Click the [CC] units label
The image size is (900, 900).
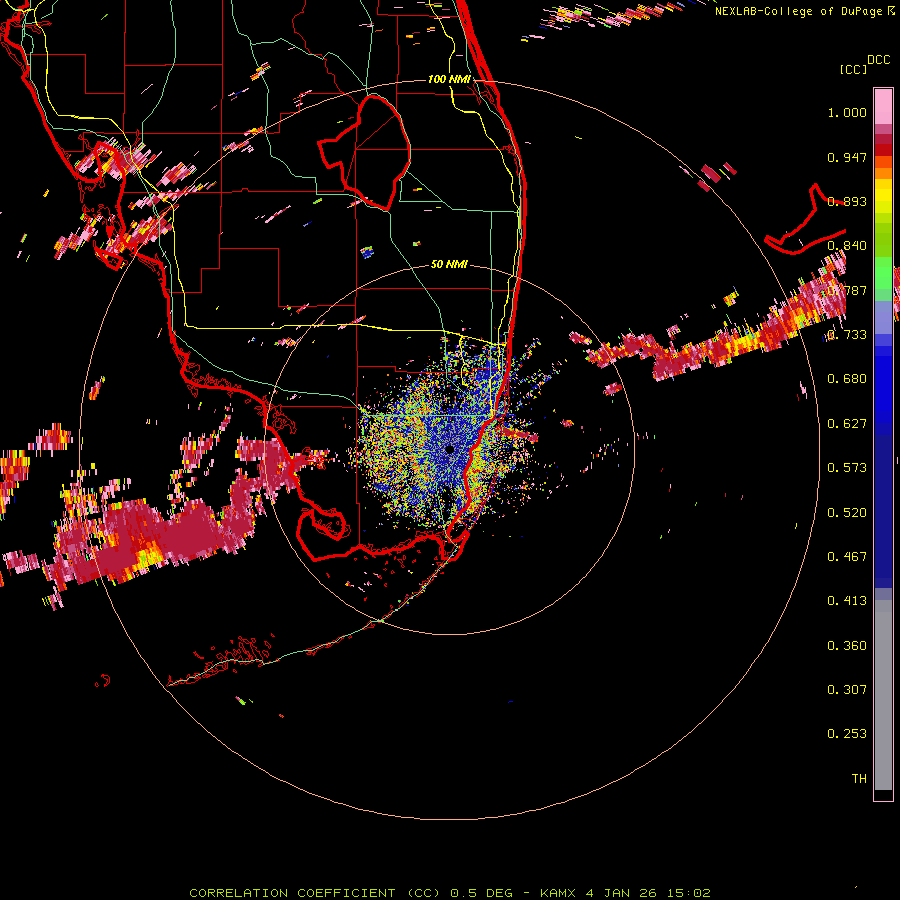tap(853, 69)
